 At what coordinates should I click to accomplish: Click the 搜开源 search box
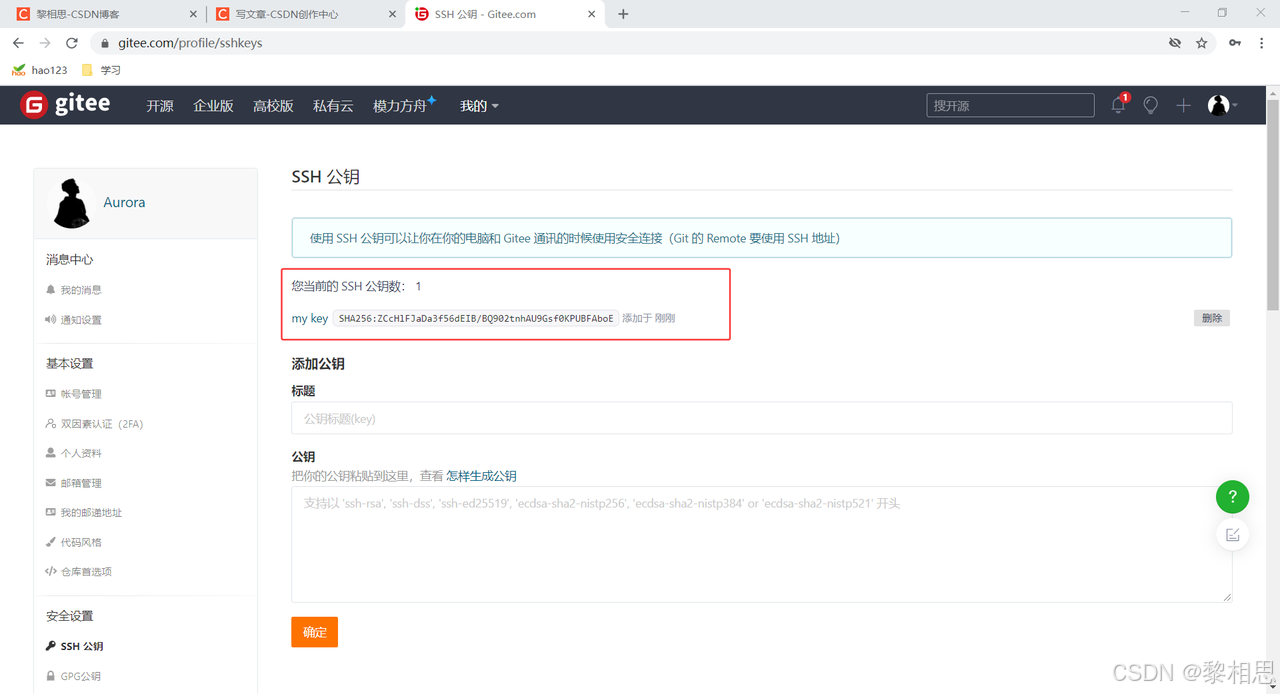(x=1010, y=105)
